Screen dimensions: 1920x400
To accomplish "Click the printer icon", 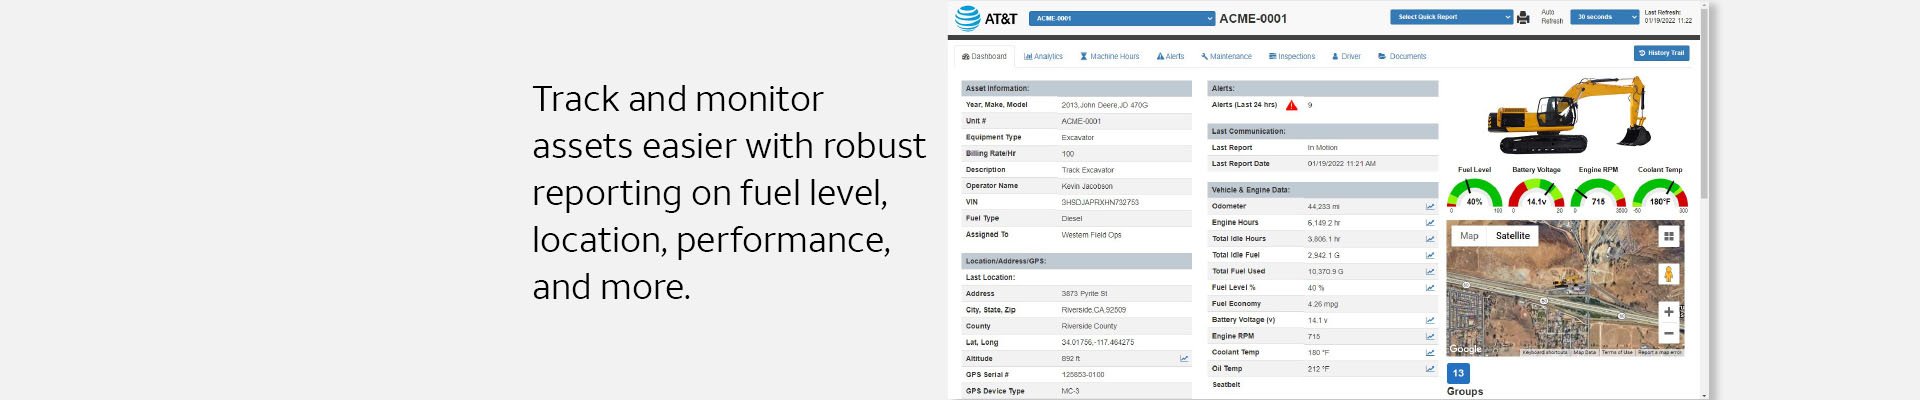I will click(x=1523, y=18).
